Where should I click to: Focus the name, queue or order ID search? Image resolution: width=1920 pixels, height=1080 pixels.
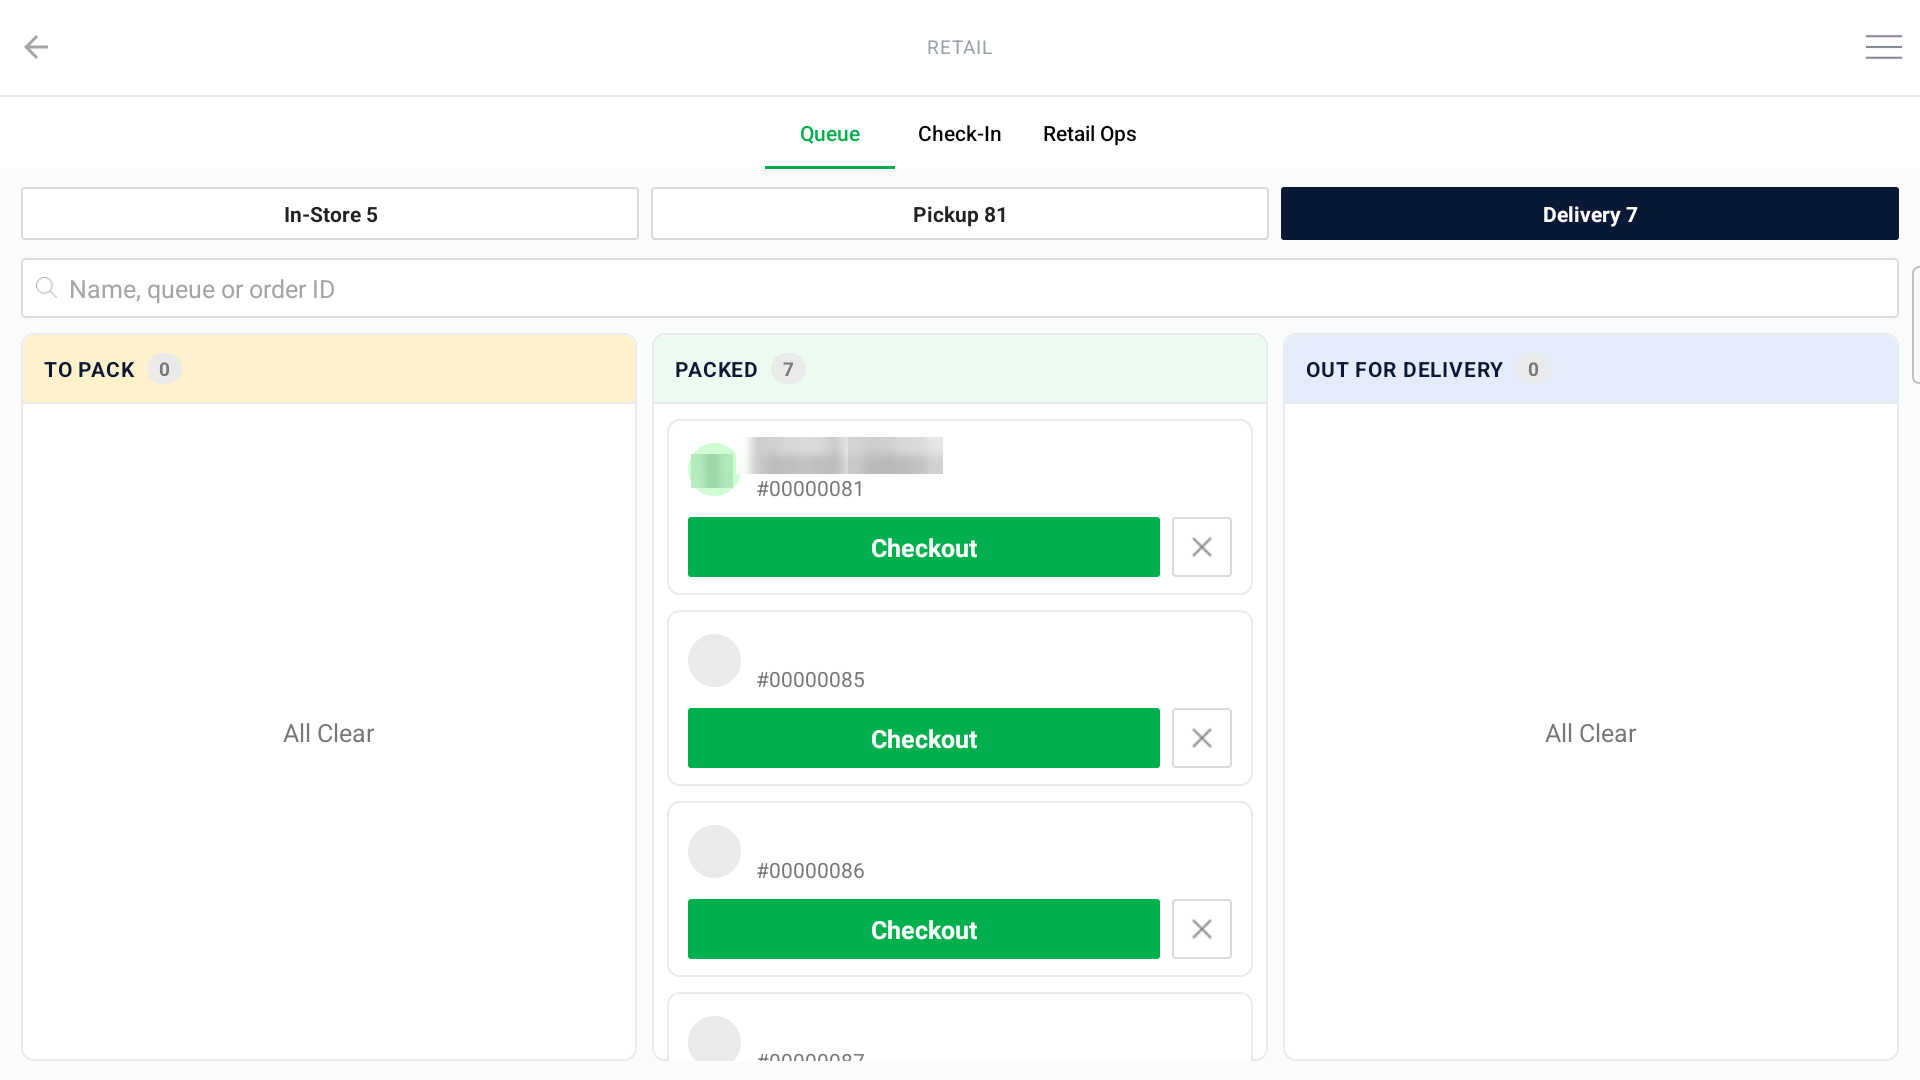click(960, 288)
